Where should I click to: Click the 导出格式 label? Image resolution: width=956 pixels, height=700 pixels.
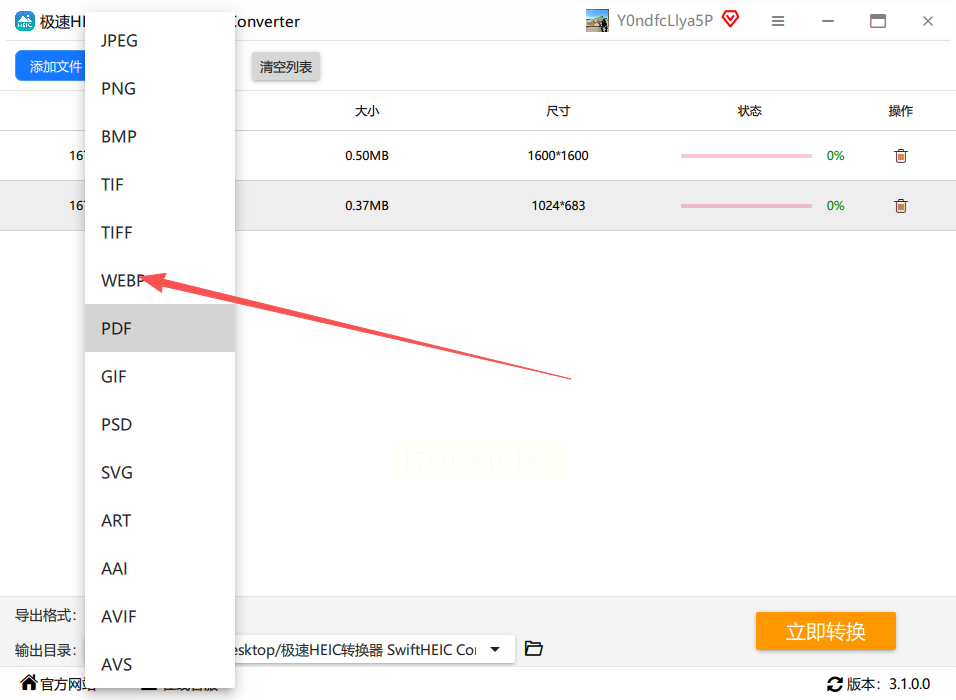coord(46,615)
